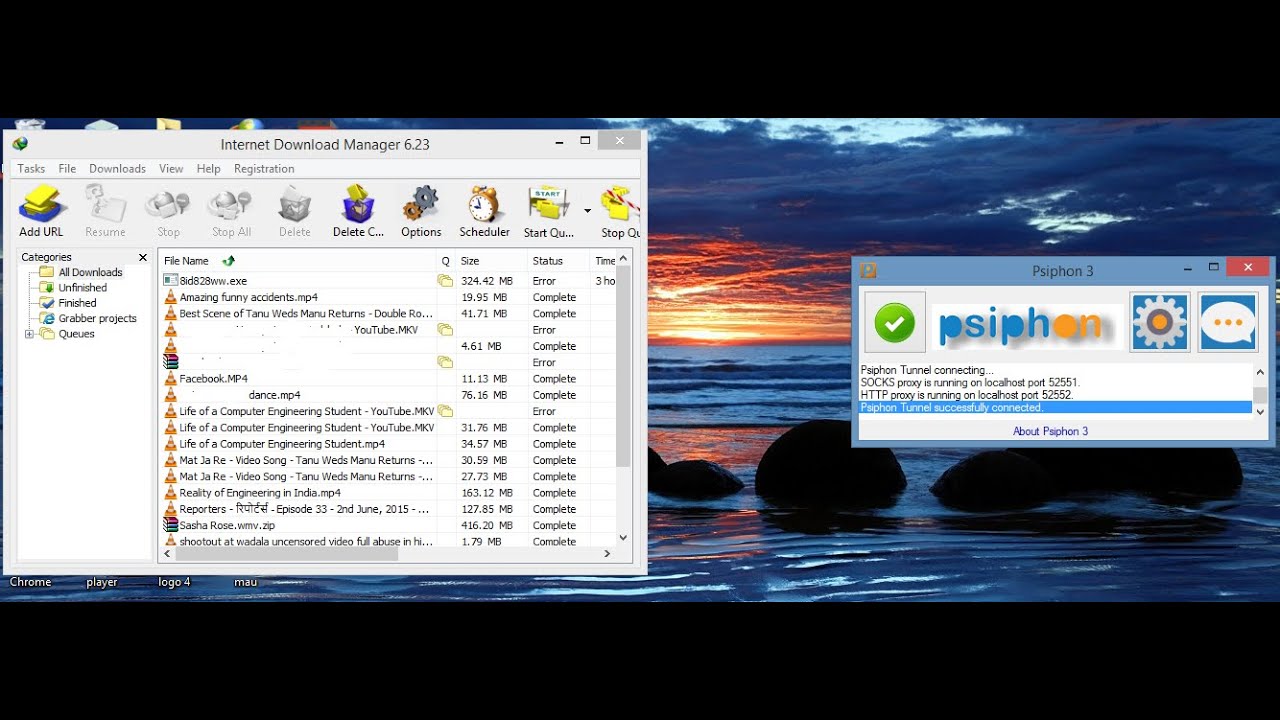Select the Queues folder
1280x720 pixels.
[x=76, y=334]
